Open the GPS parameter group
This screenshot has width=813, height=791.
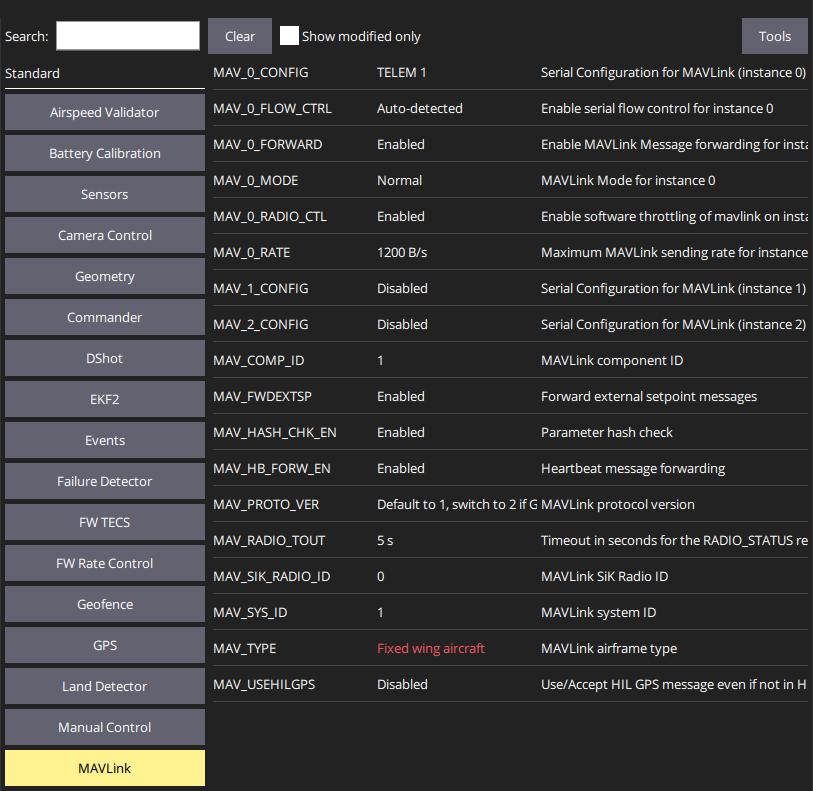click(105, 646)
